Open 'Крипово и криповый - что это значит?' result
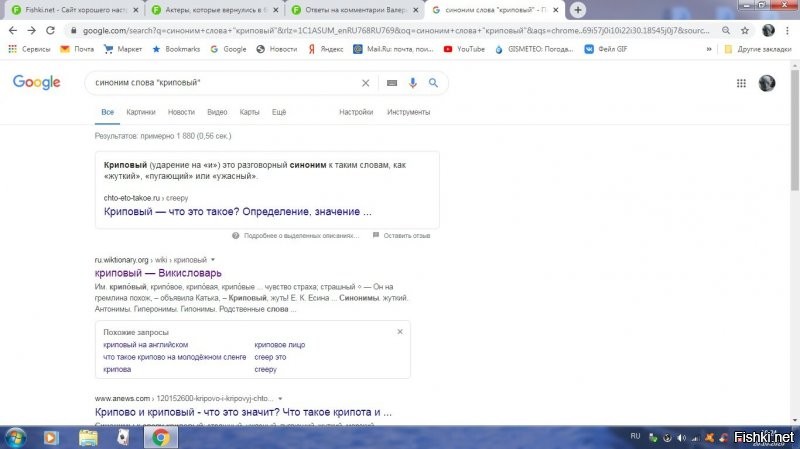This screenshot has width=800, height=449. coord(243,412)
